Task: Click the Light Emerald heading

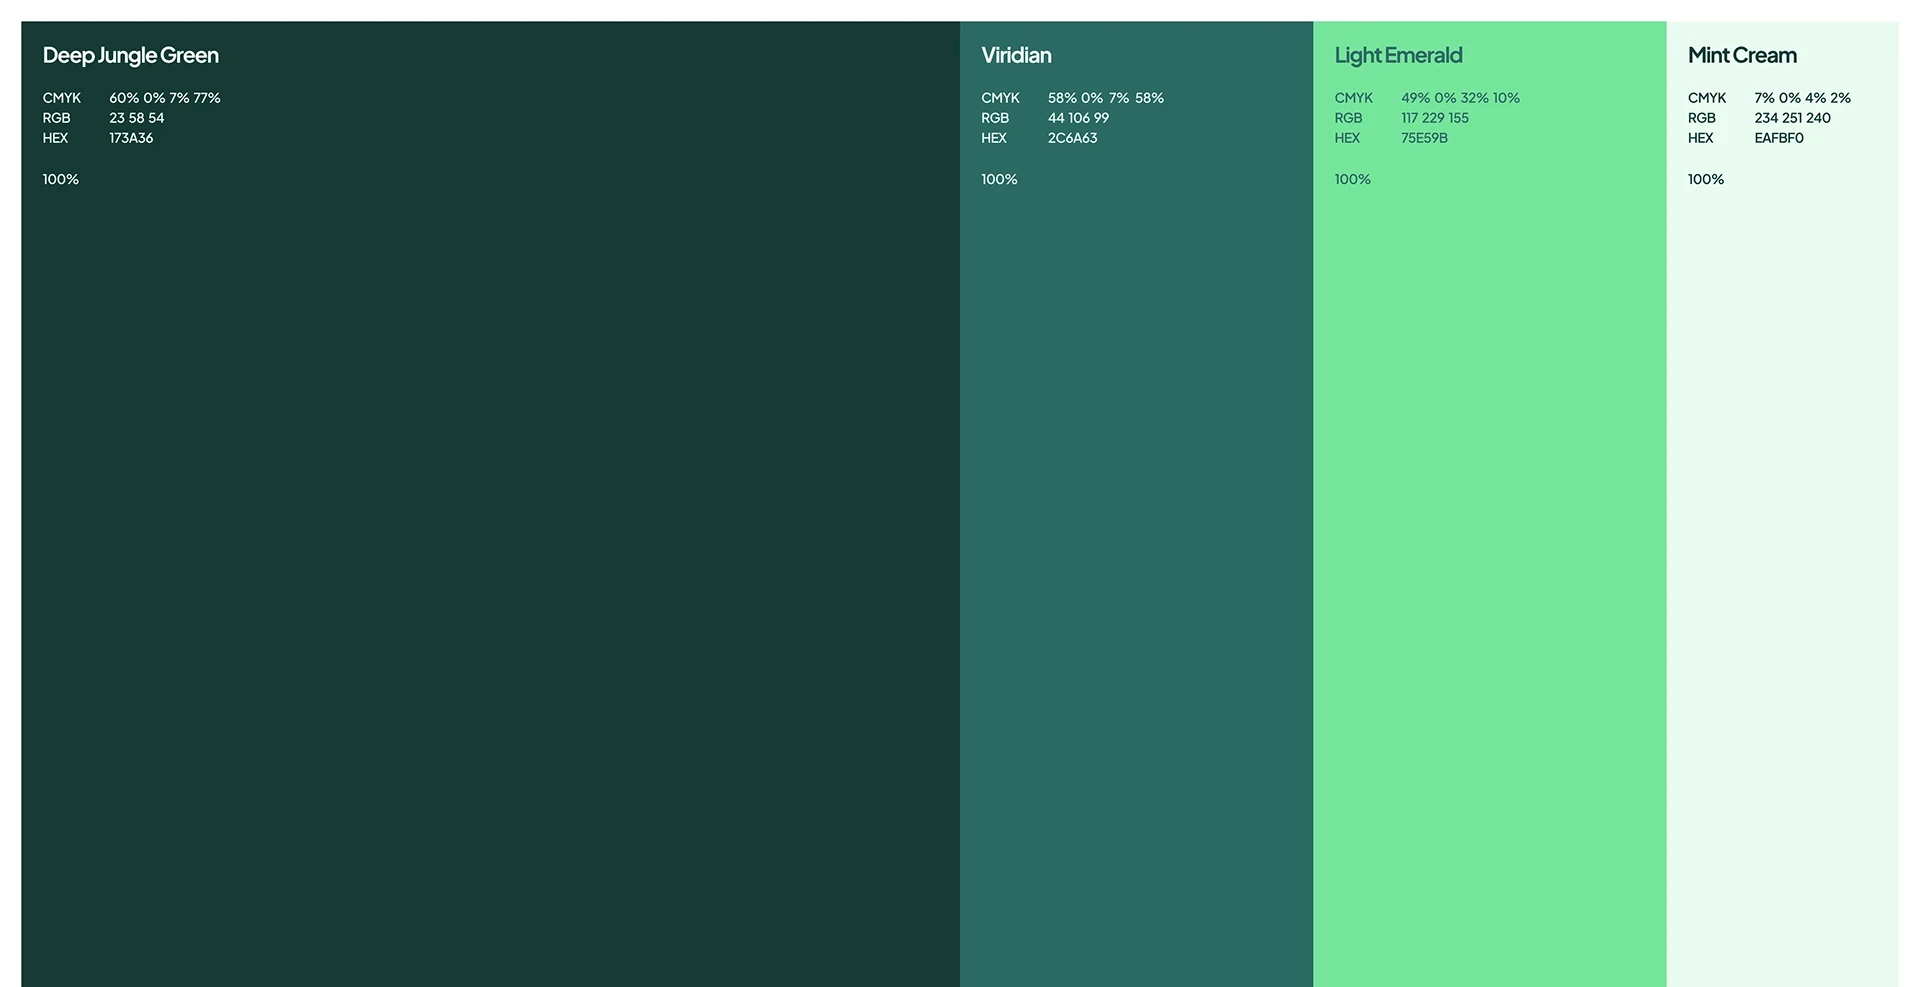Action: click(x=1398, y=56)
